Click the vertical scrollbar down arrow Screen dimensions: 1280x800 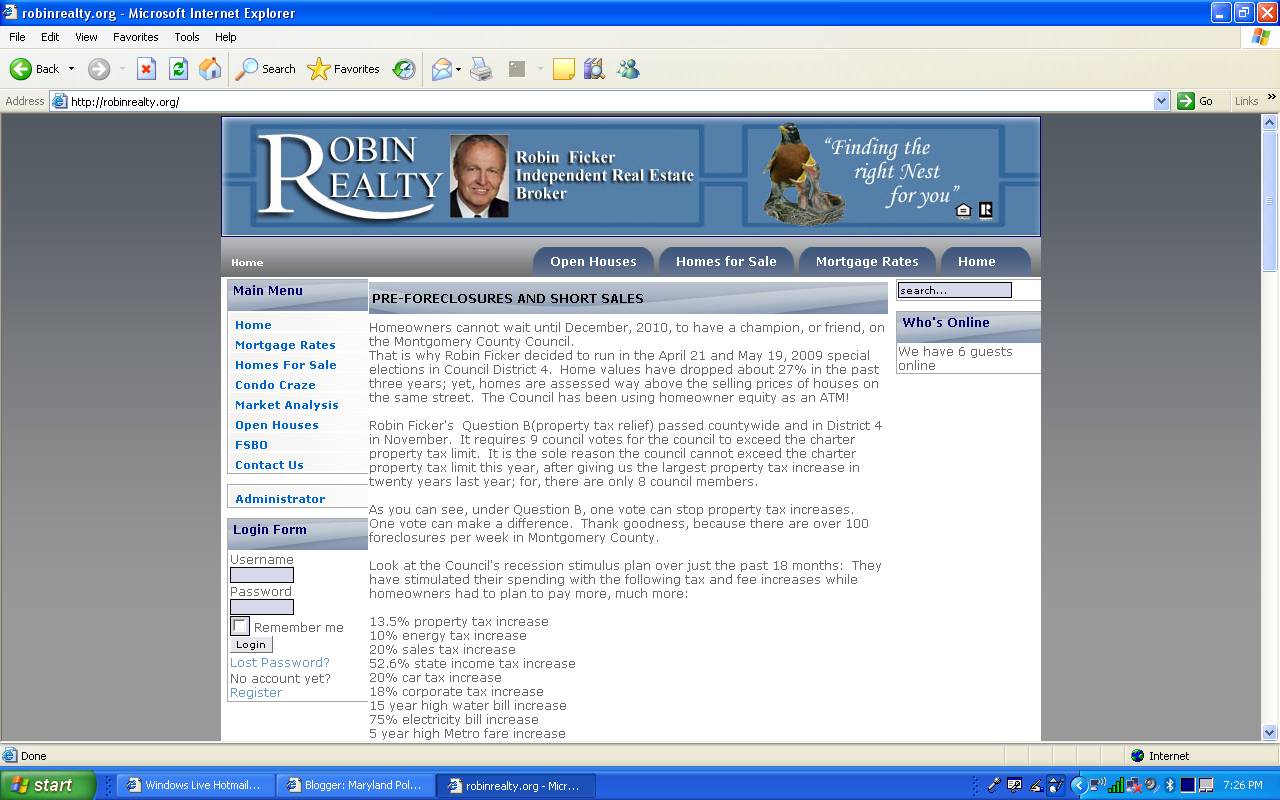(x=1270, y=732)
